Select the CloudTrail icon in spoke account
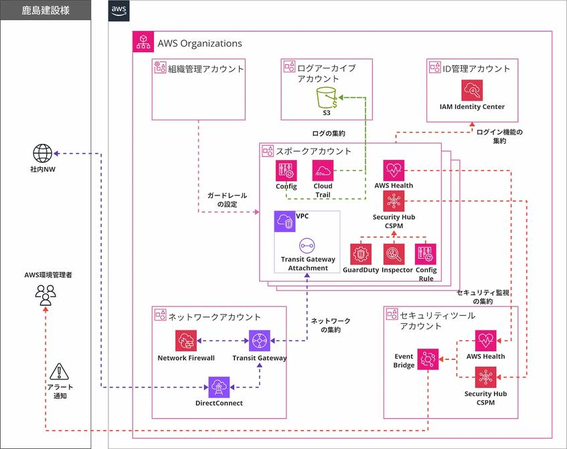This screenshot has width=567, height=449. tap(323, 171)
